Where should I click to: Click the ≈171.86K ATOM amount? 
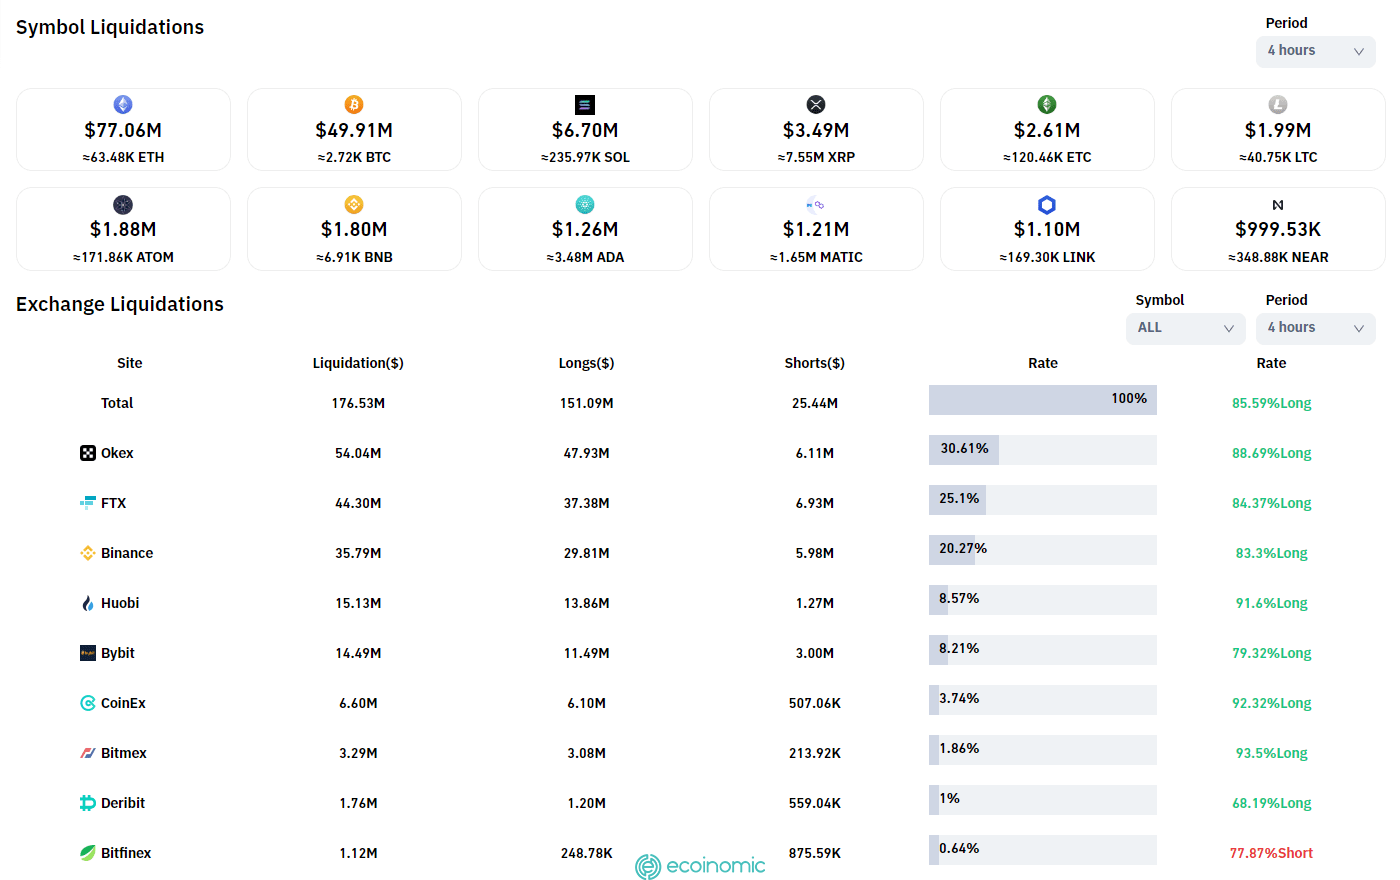click(x=123, y=257)
